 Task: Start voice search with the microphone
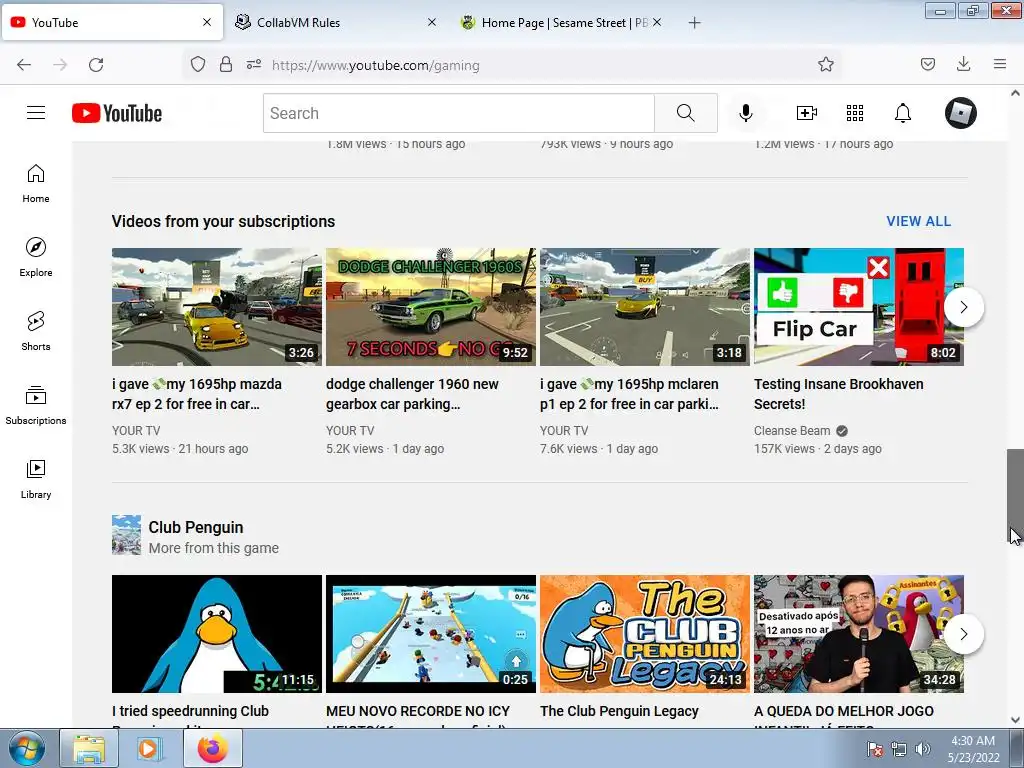click(x=745, y=113)
